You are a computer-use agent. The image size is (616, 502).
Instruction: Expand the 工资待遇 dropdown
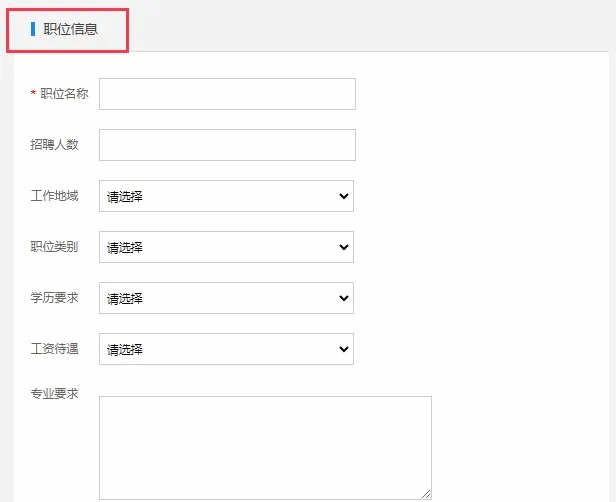point(226,349)
